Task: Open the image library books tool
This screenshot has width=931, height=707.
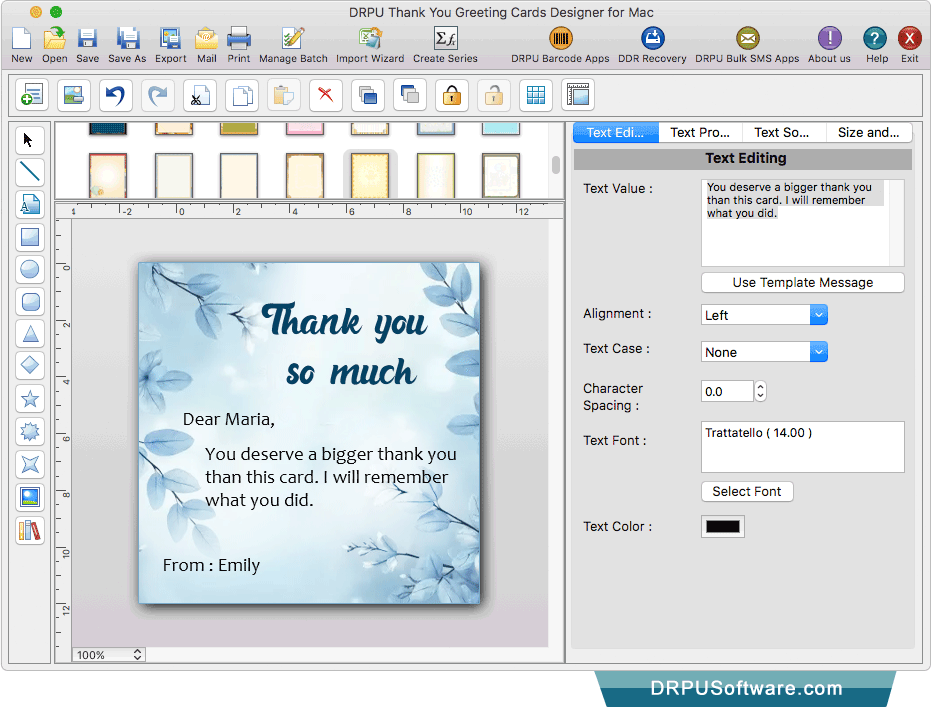Action: click(30, 530)
